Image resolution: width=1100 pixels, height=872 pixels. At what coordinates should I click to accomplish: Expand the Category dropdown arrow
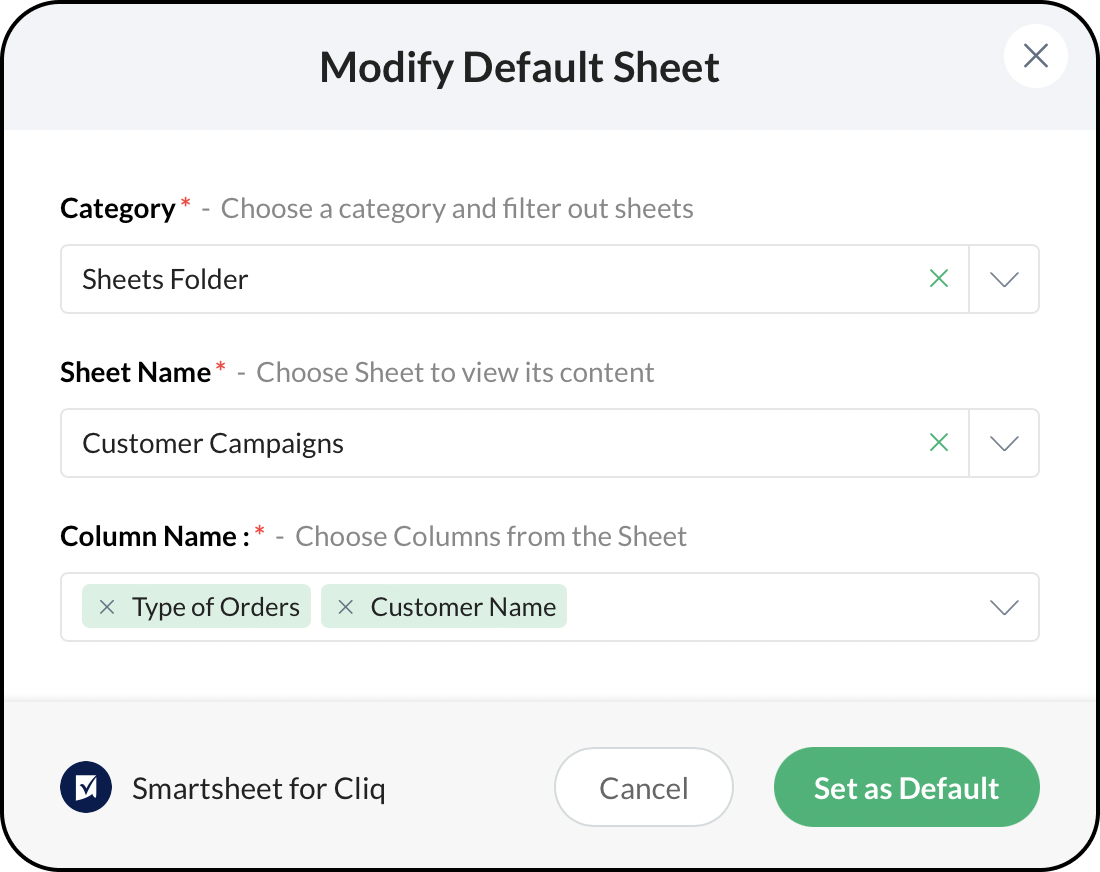coord(1003,279)
